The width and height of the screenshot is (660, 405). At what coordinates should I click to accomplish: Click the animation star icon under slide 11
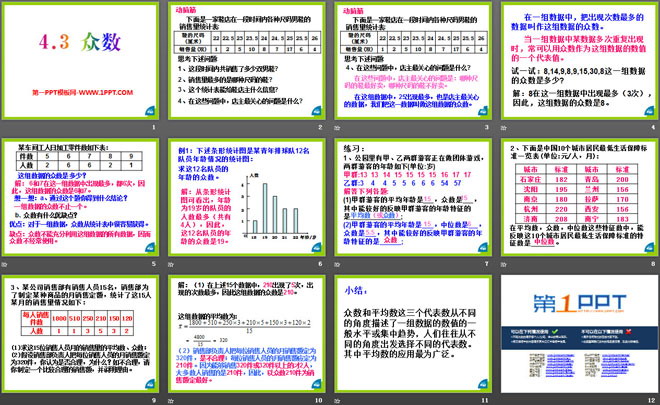[x=337, y=401]
